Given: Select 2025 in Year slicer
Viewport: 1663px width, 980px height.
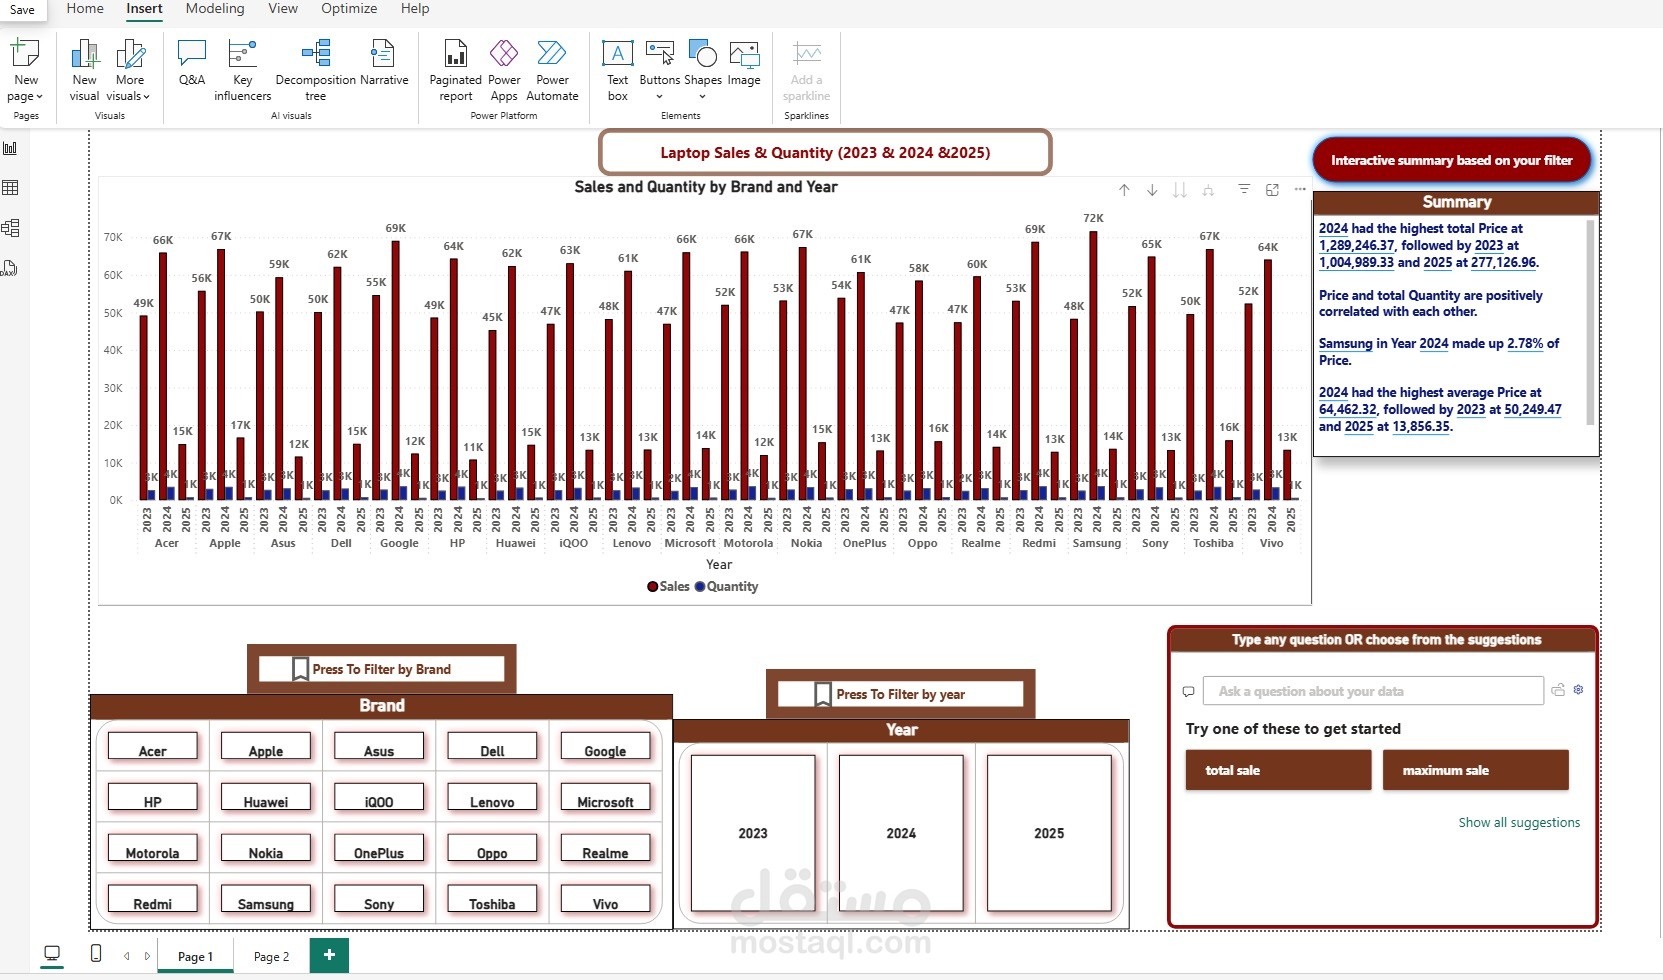Looking at the screenshot, I should pos(1049,833).
